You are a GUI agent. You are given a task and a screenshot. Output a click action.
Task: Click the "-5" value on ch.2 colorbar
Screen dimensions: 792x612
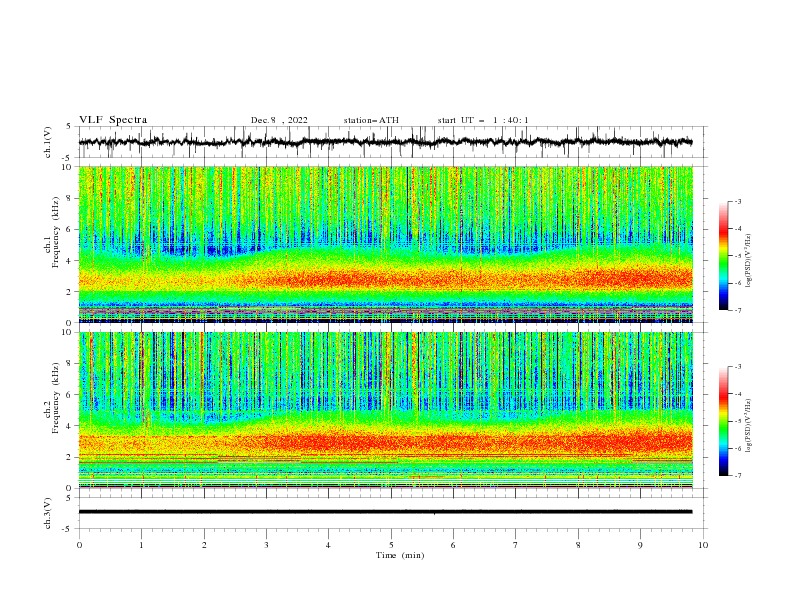738,421
